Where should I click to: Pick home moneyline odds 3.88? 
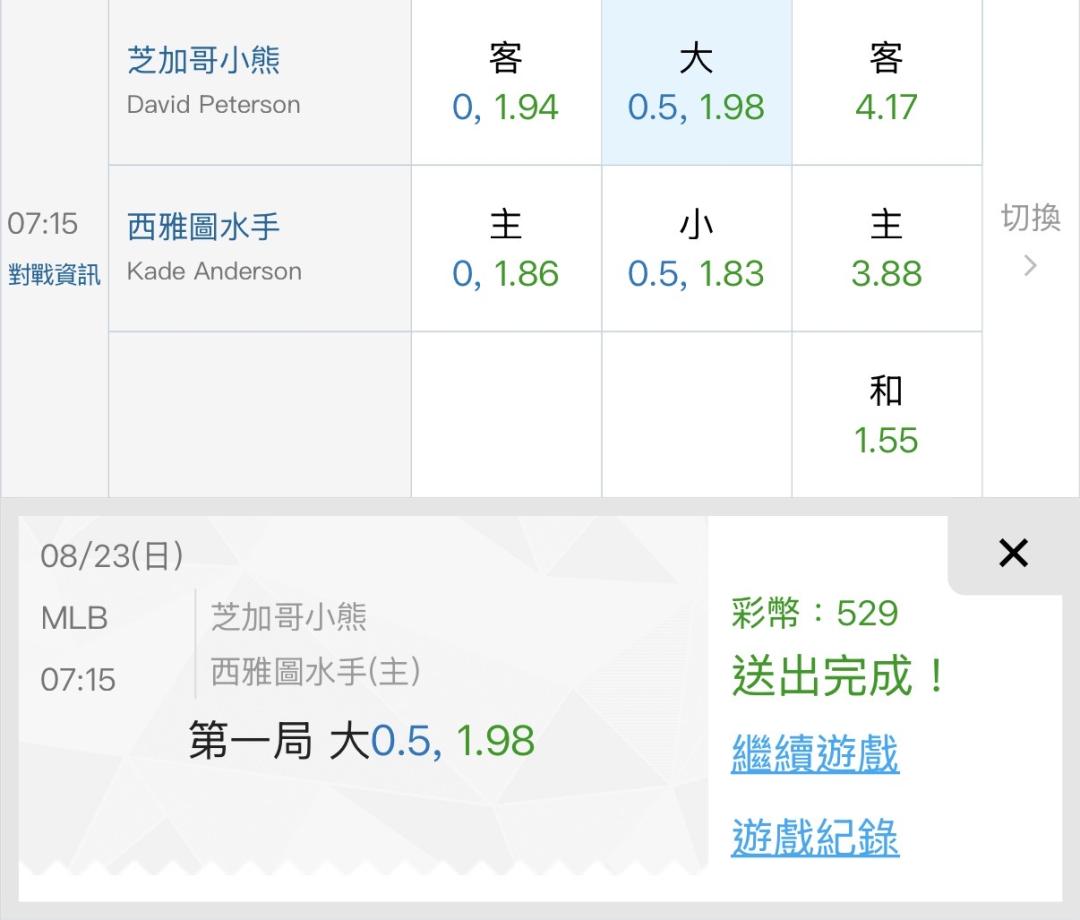886,249
